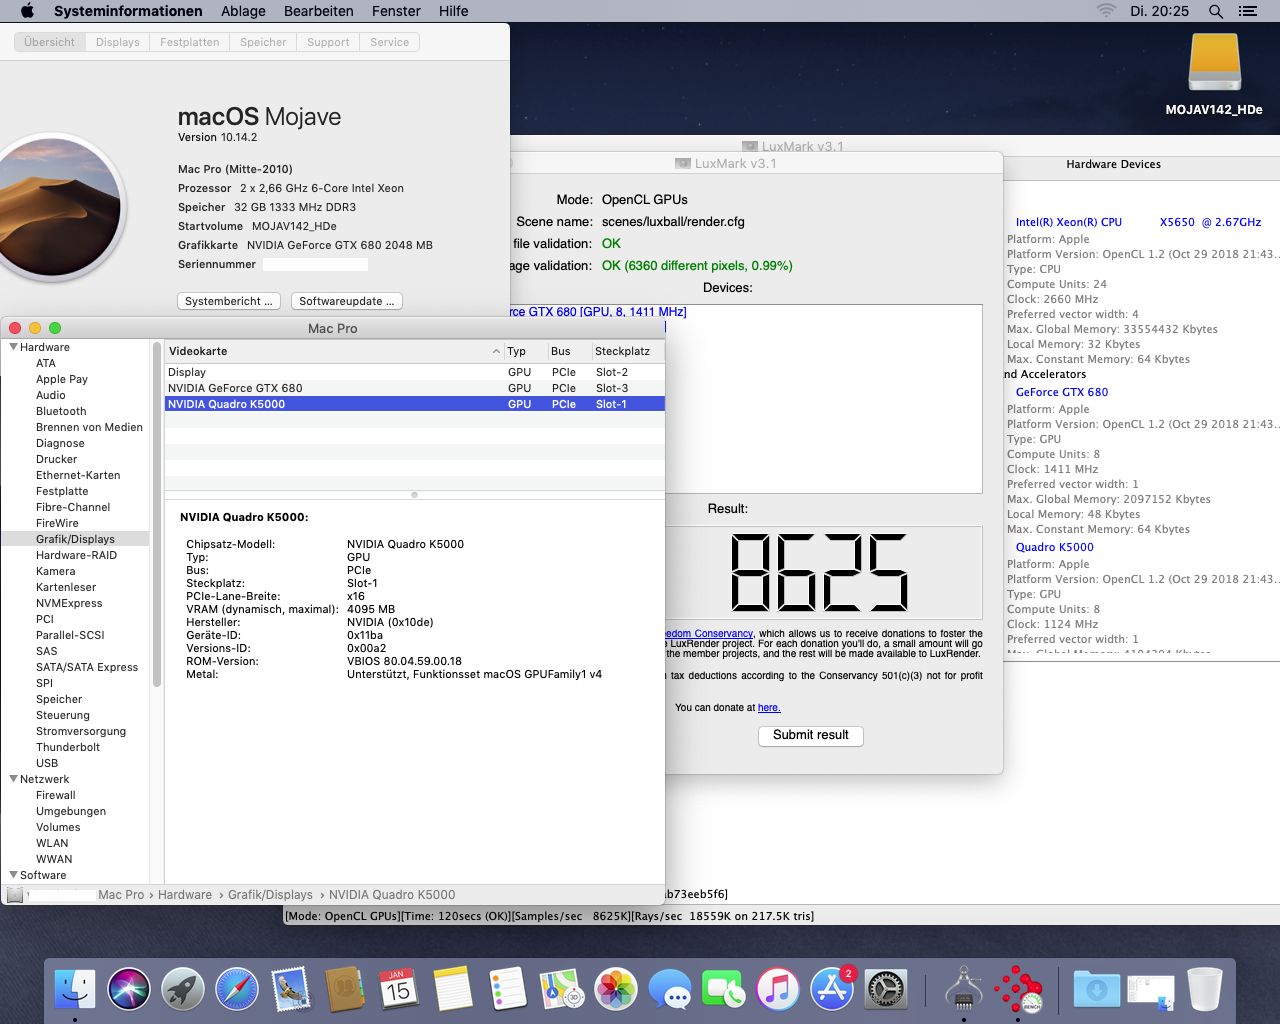Select Bluetooth in Hardware sidebar
Screen dimensions: 1280x1024
coord(61,411)
